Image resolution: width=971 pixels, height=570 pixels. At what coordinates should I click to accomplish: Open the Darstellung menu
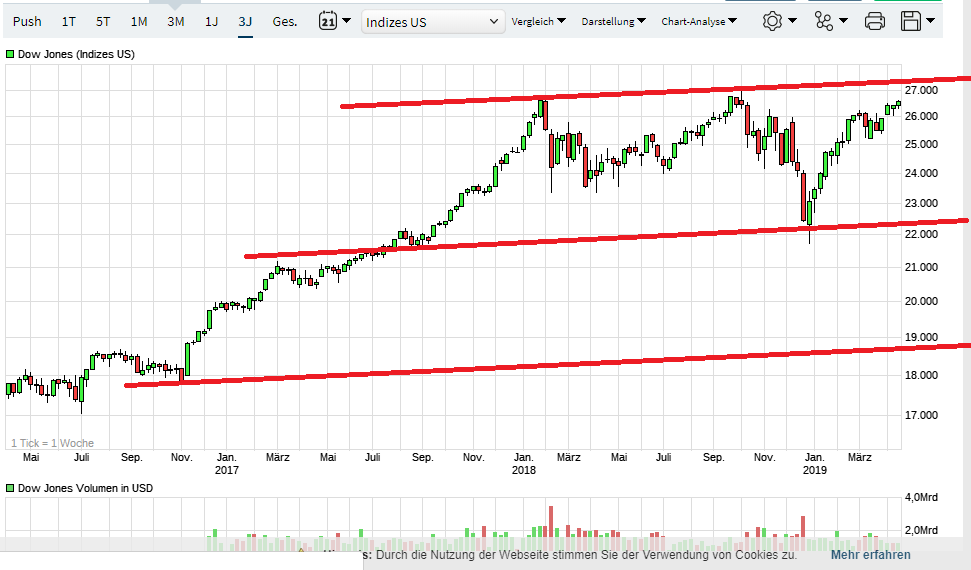[613, 21]
